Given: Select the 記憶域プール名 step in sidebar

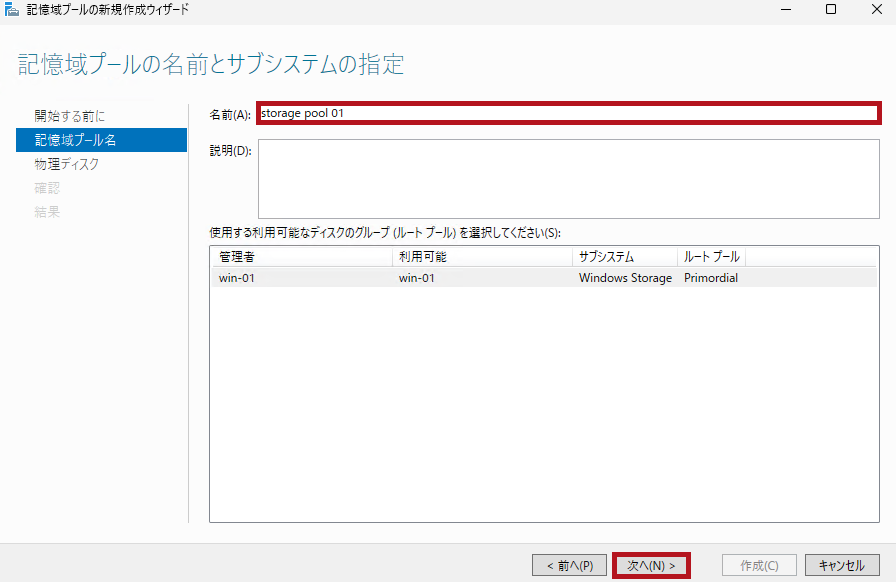Looking at the screenshot, I should coord(75,140).
